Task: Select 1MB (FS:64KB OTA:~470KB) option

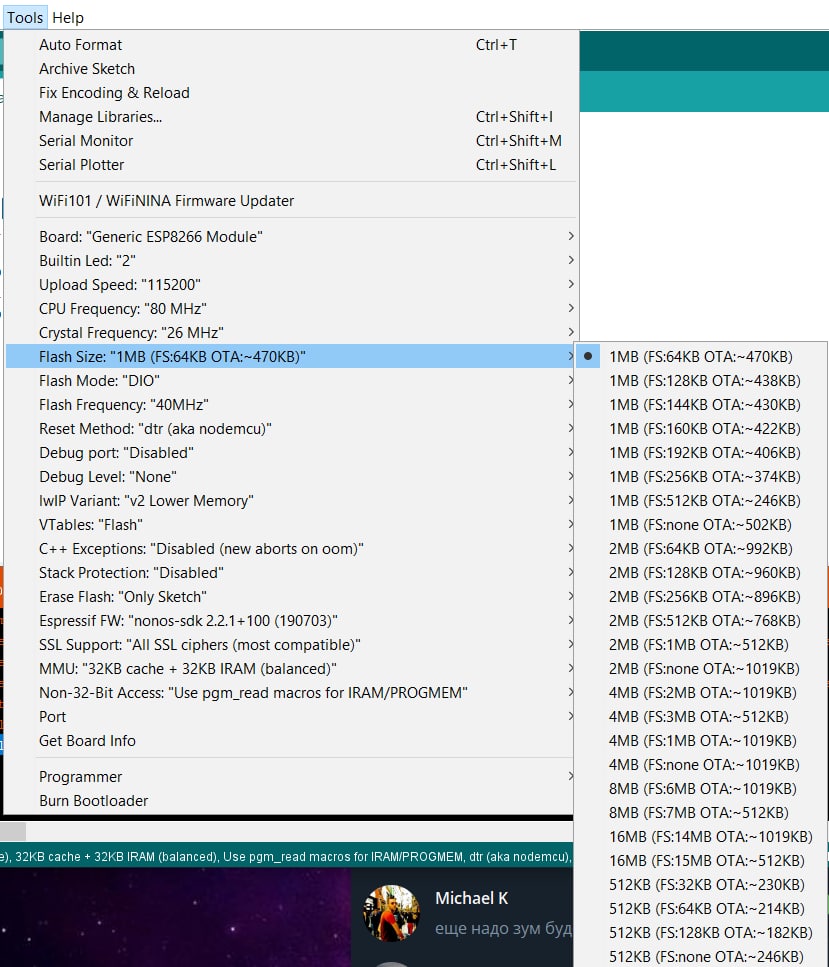Action: [701, 356]
